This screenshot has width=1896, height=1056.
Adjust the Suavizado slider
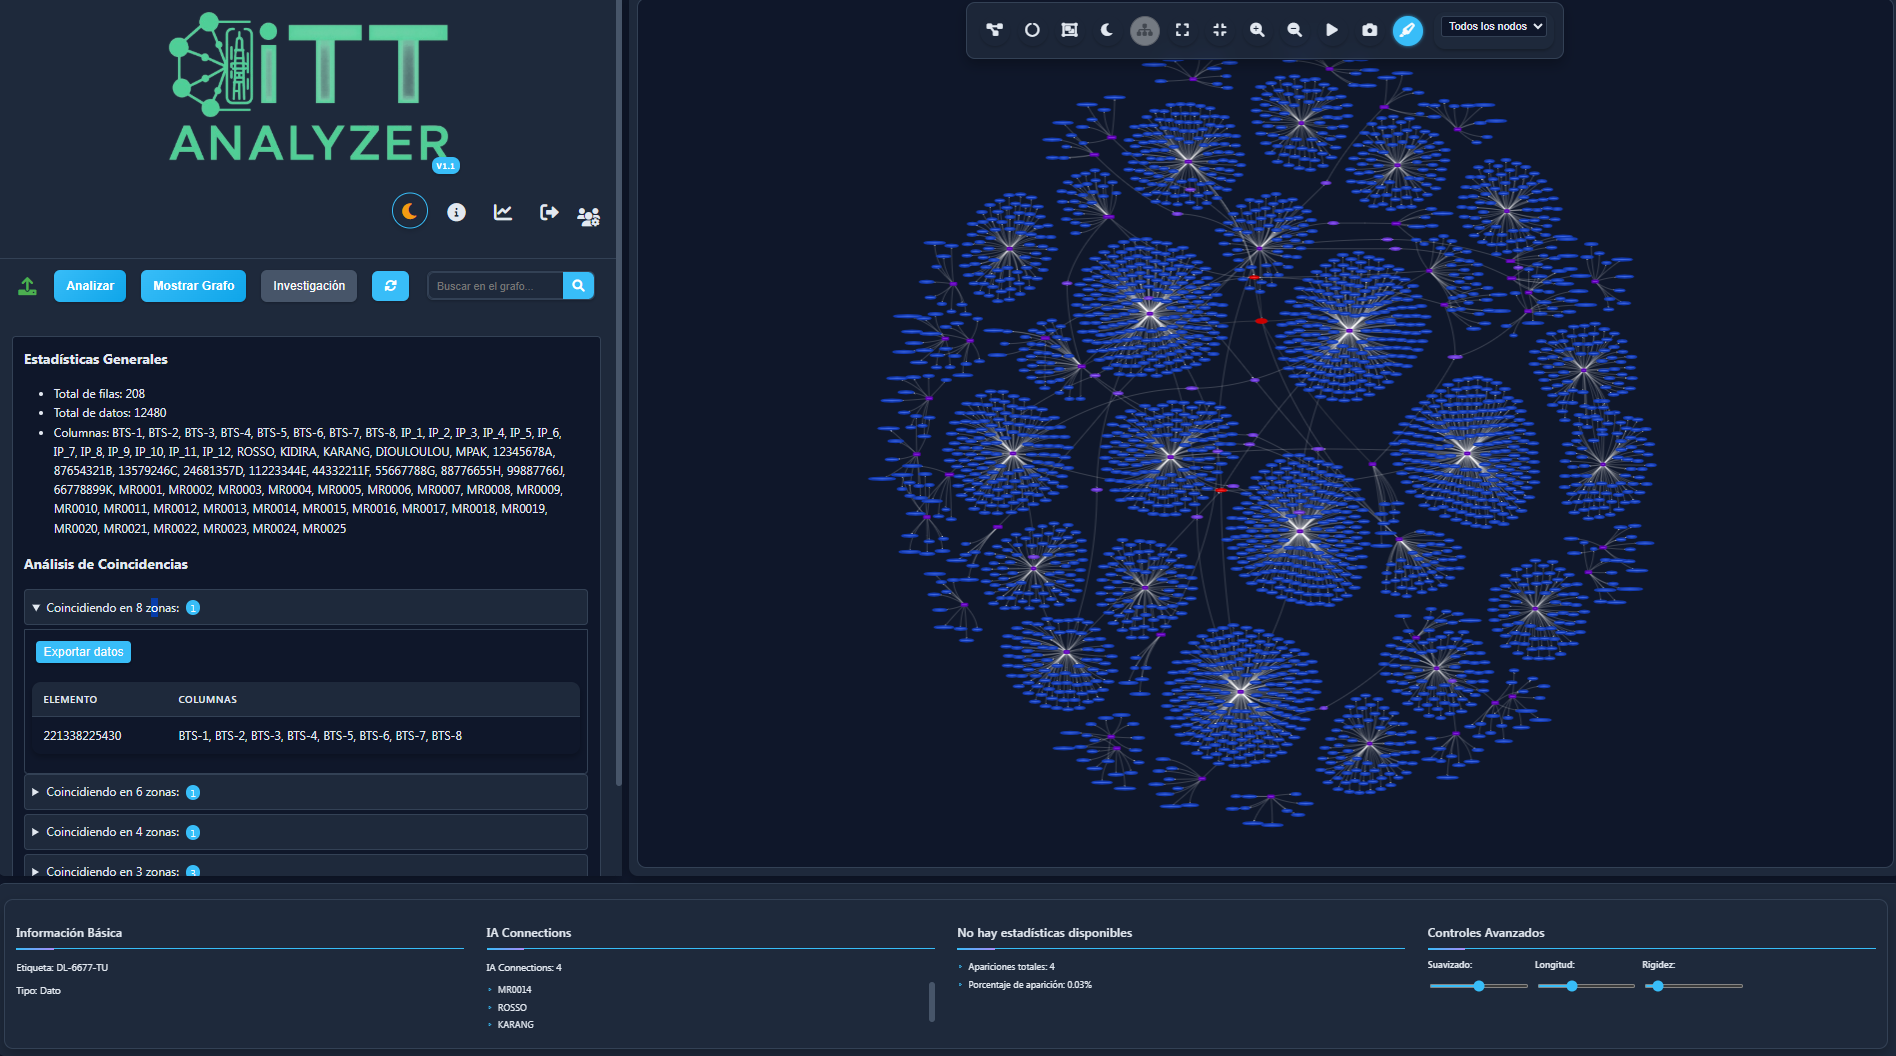(x=1478, y=986)
